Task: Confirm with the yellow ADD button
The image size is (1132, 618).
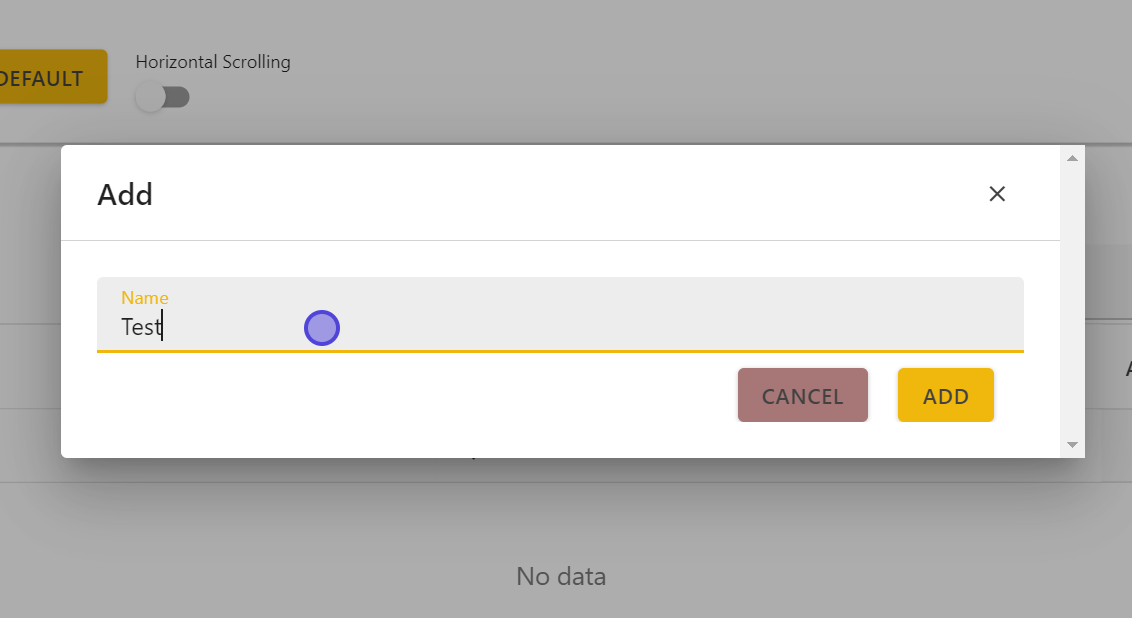Action: click(x=945, y=396)
